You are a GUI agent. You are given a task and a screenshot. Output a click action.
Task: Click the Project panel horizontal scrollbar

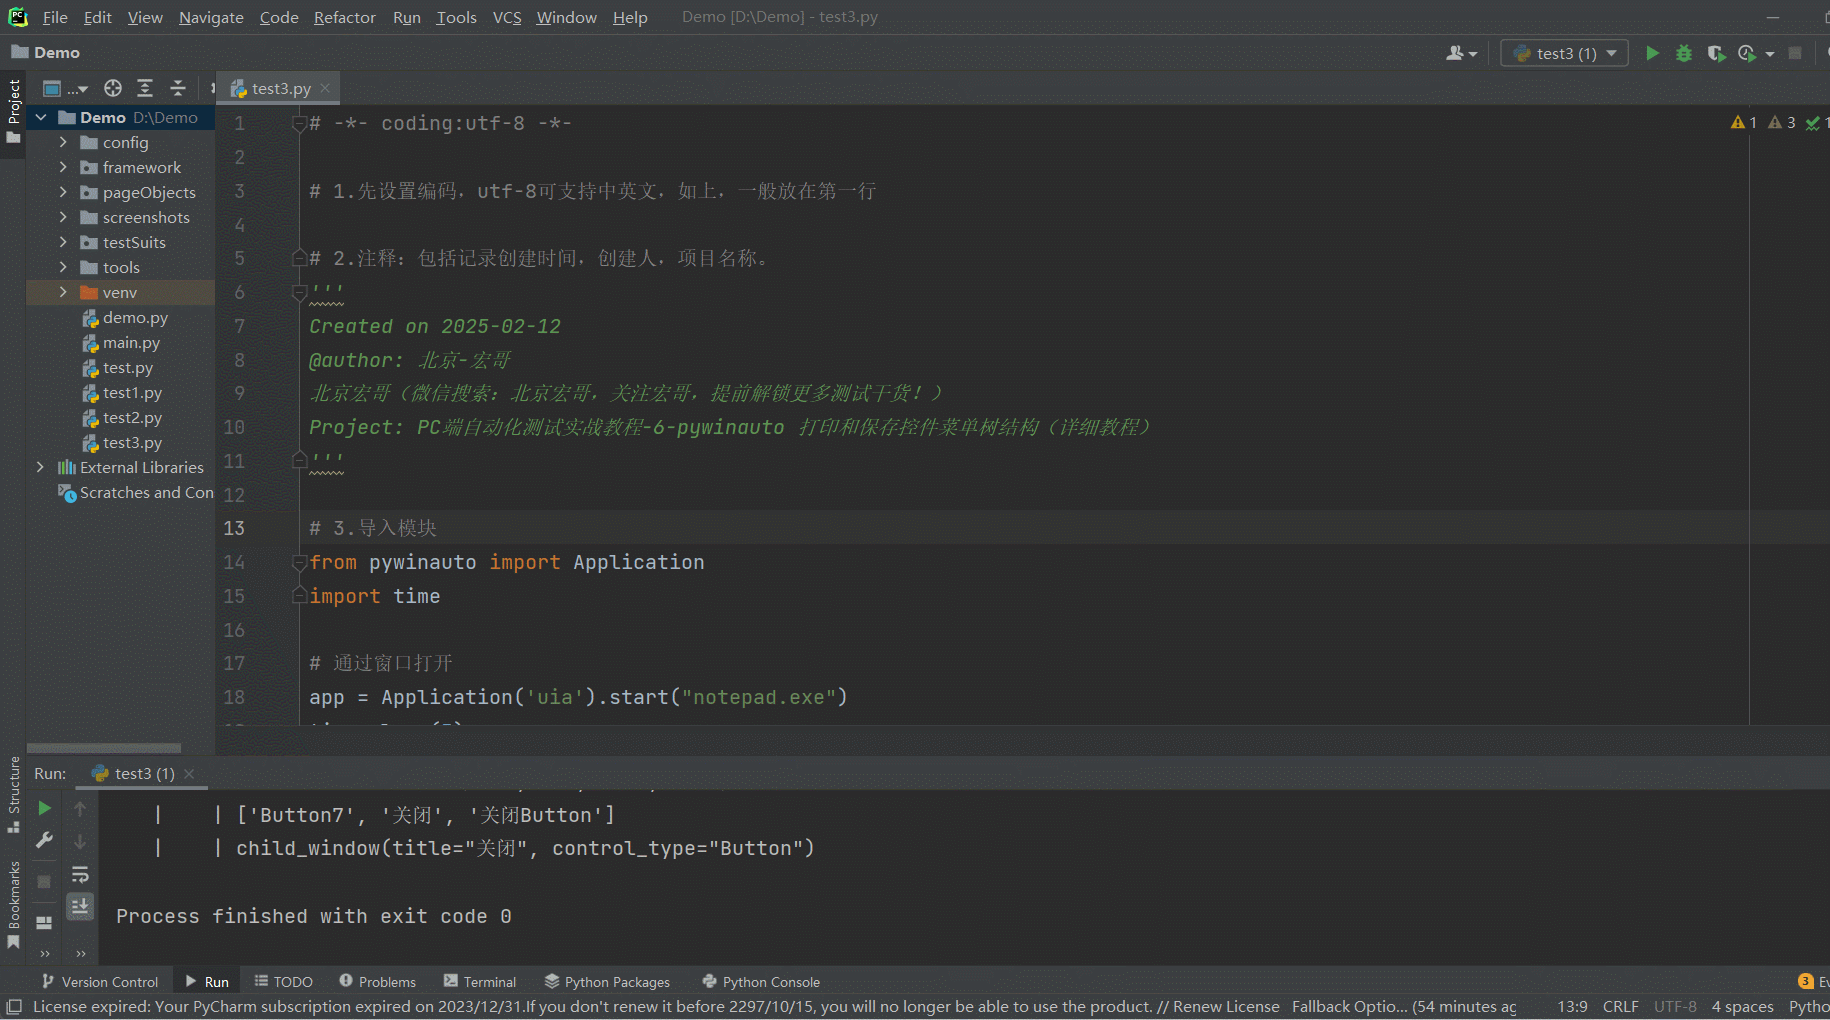(x=104, y=748)
